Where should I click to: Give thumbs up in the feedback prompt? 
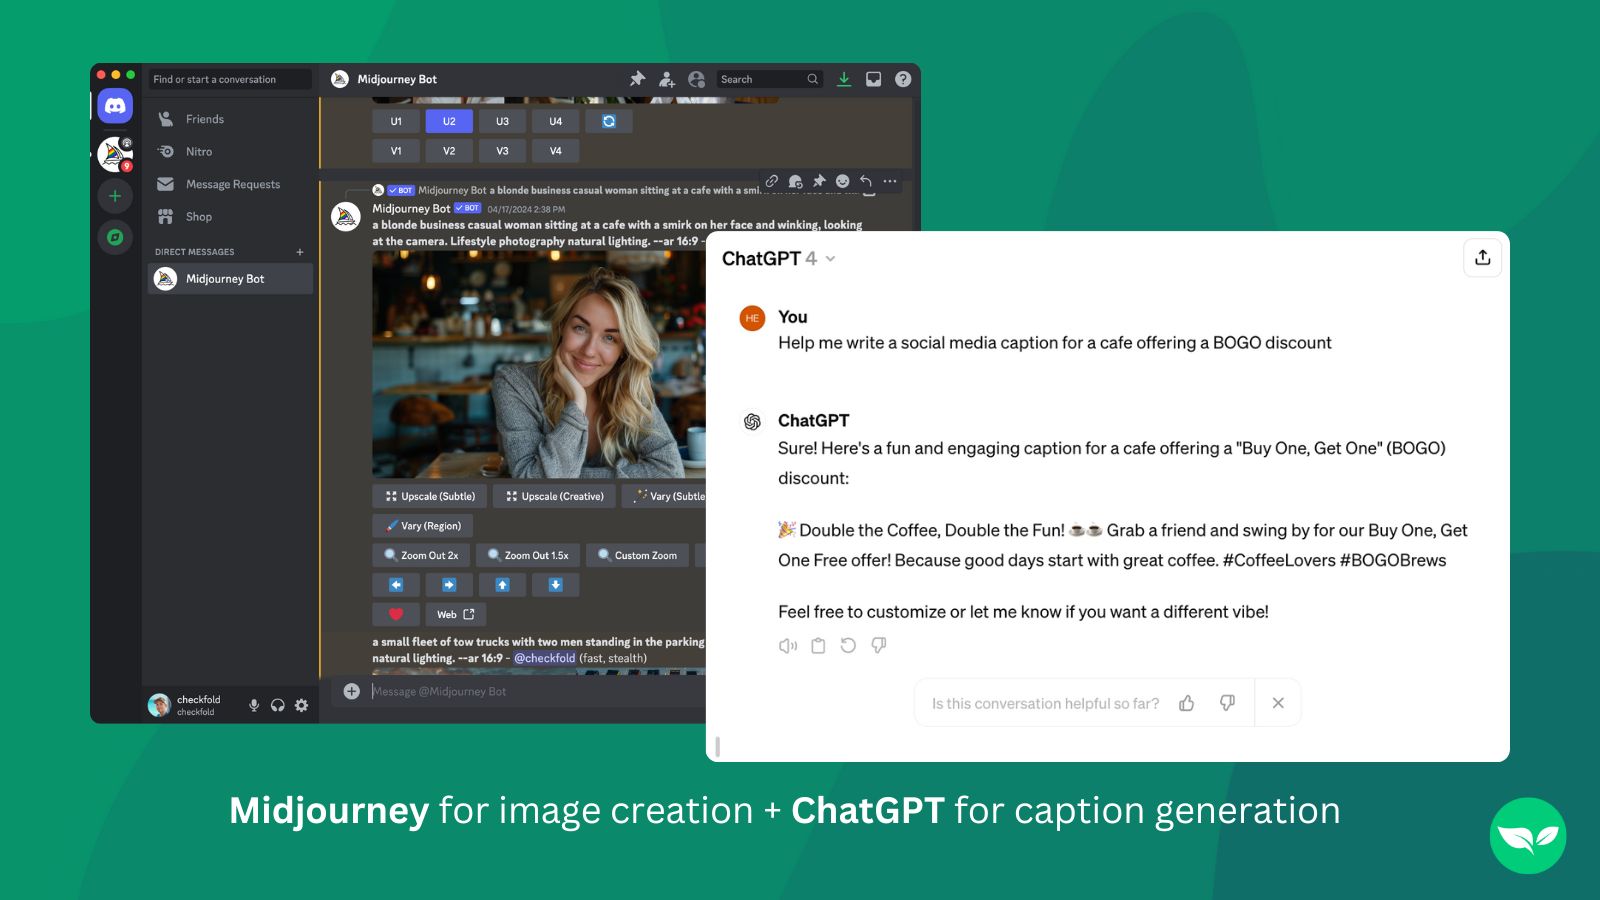1187,703
